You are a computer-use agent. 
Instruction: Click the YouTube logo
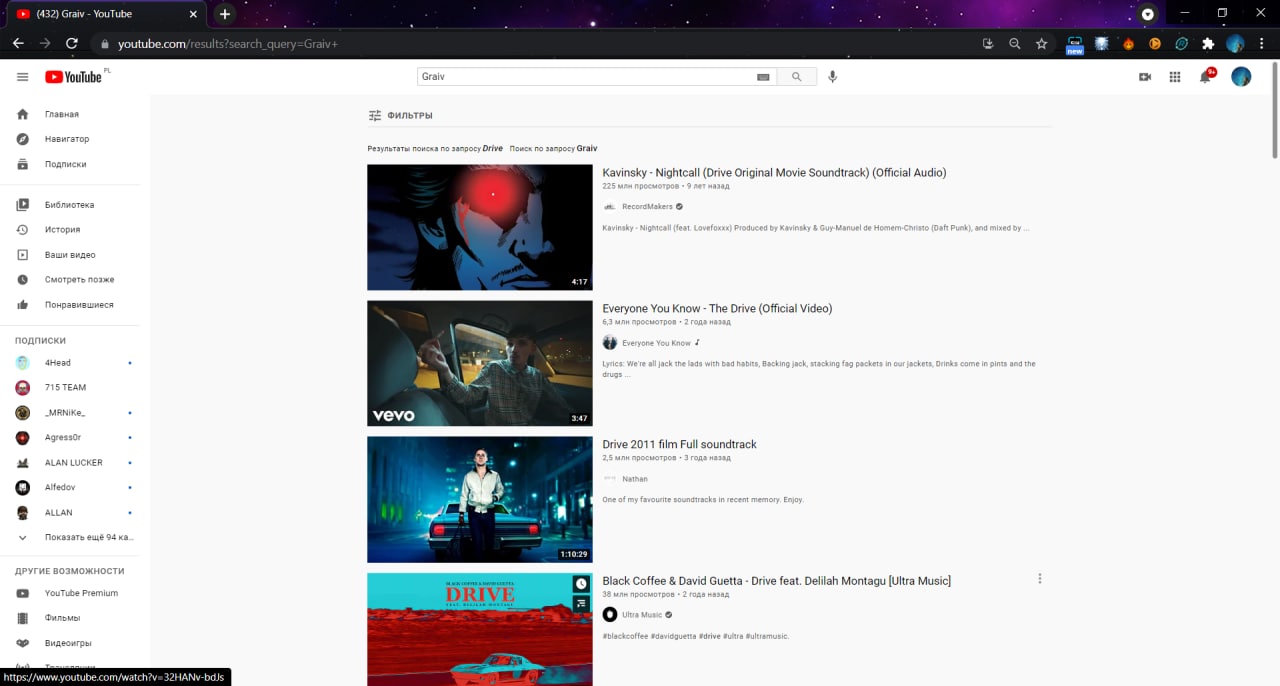(73, 77)
